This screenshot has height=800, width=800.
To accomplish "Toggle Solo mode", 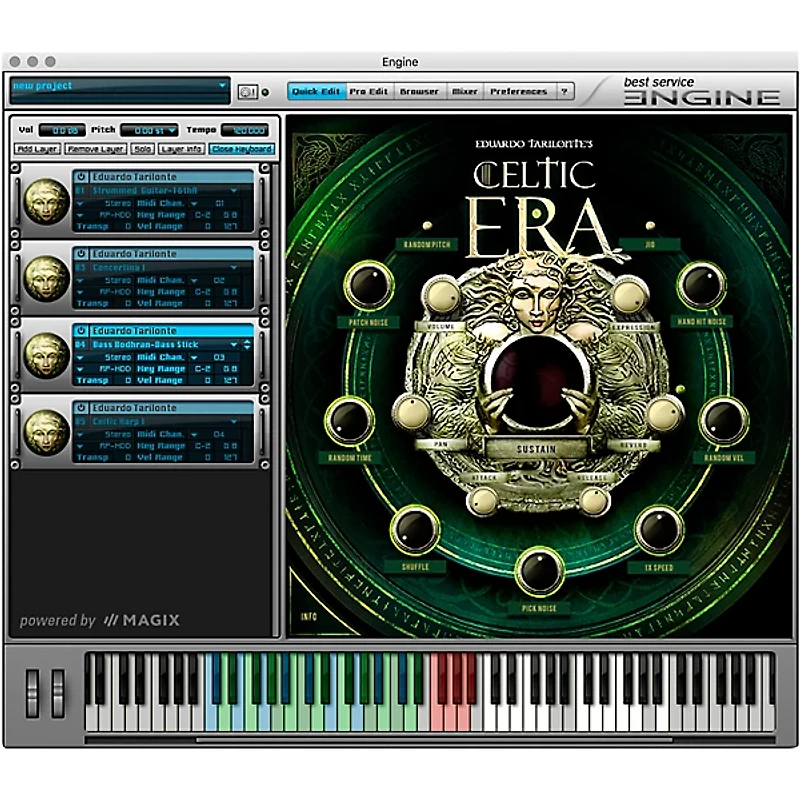I will pyautogui.click(x=144, y=148).
